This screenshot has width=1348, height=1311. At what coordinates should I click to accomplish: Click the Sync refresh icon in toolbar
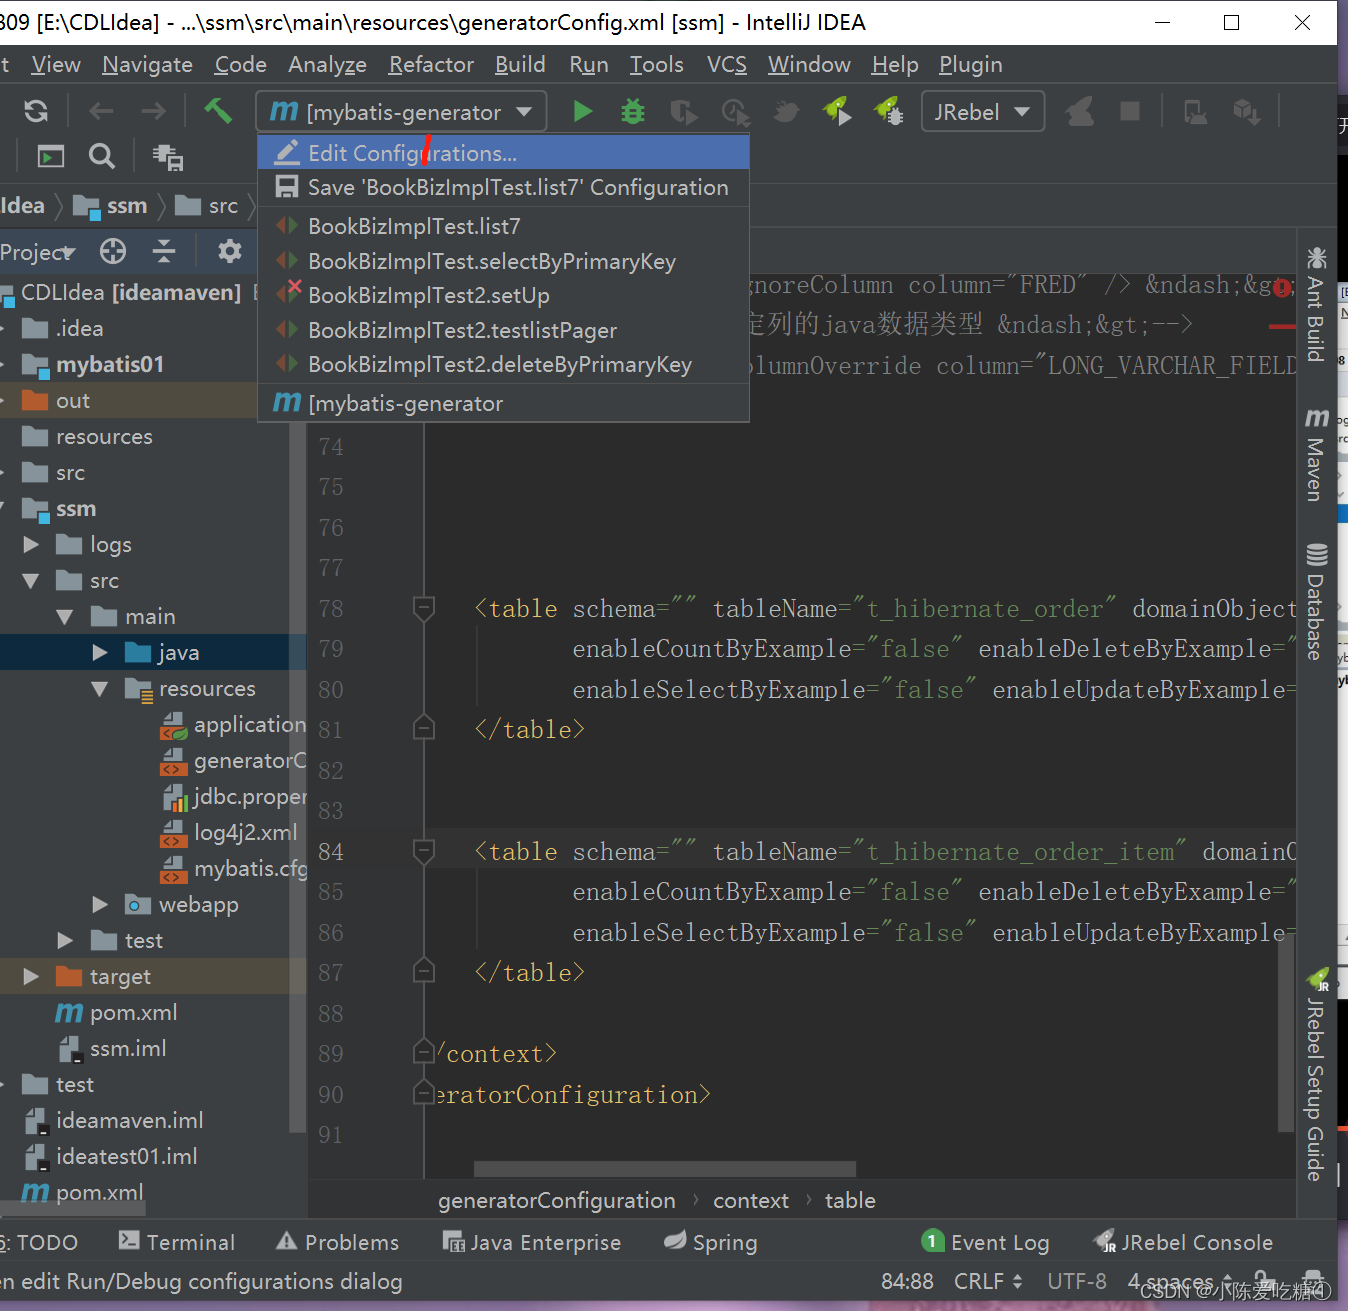click(x=36, y=111)
